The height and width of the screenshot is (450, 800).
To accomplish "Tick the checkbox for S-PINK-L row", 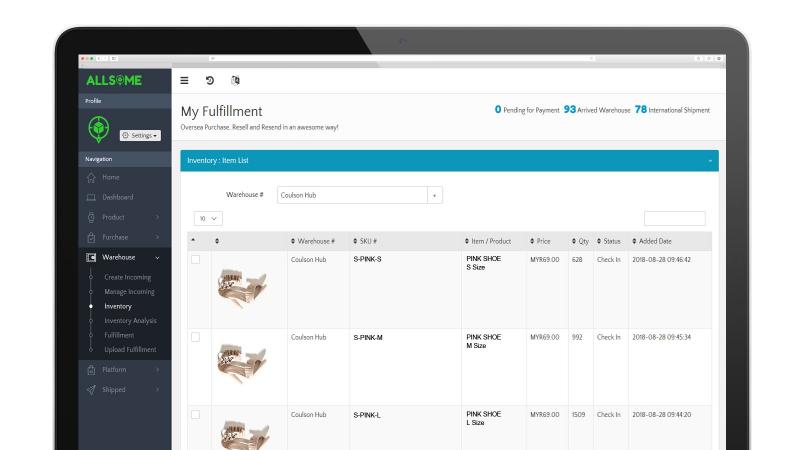I will 195,415.
